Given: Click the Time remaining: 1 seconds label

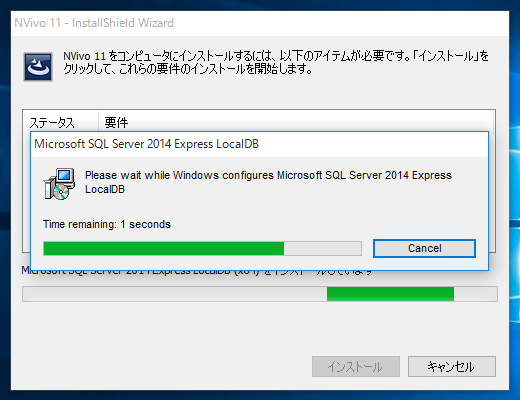Looking at the screenshot, I should coord(107,224).
